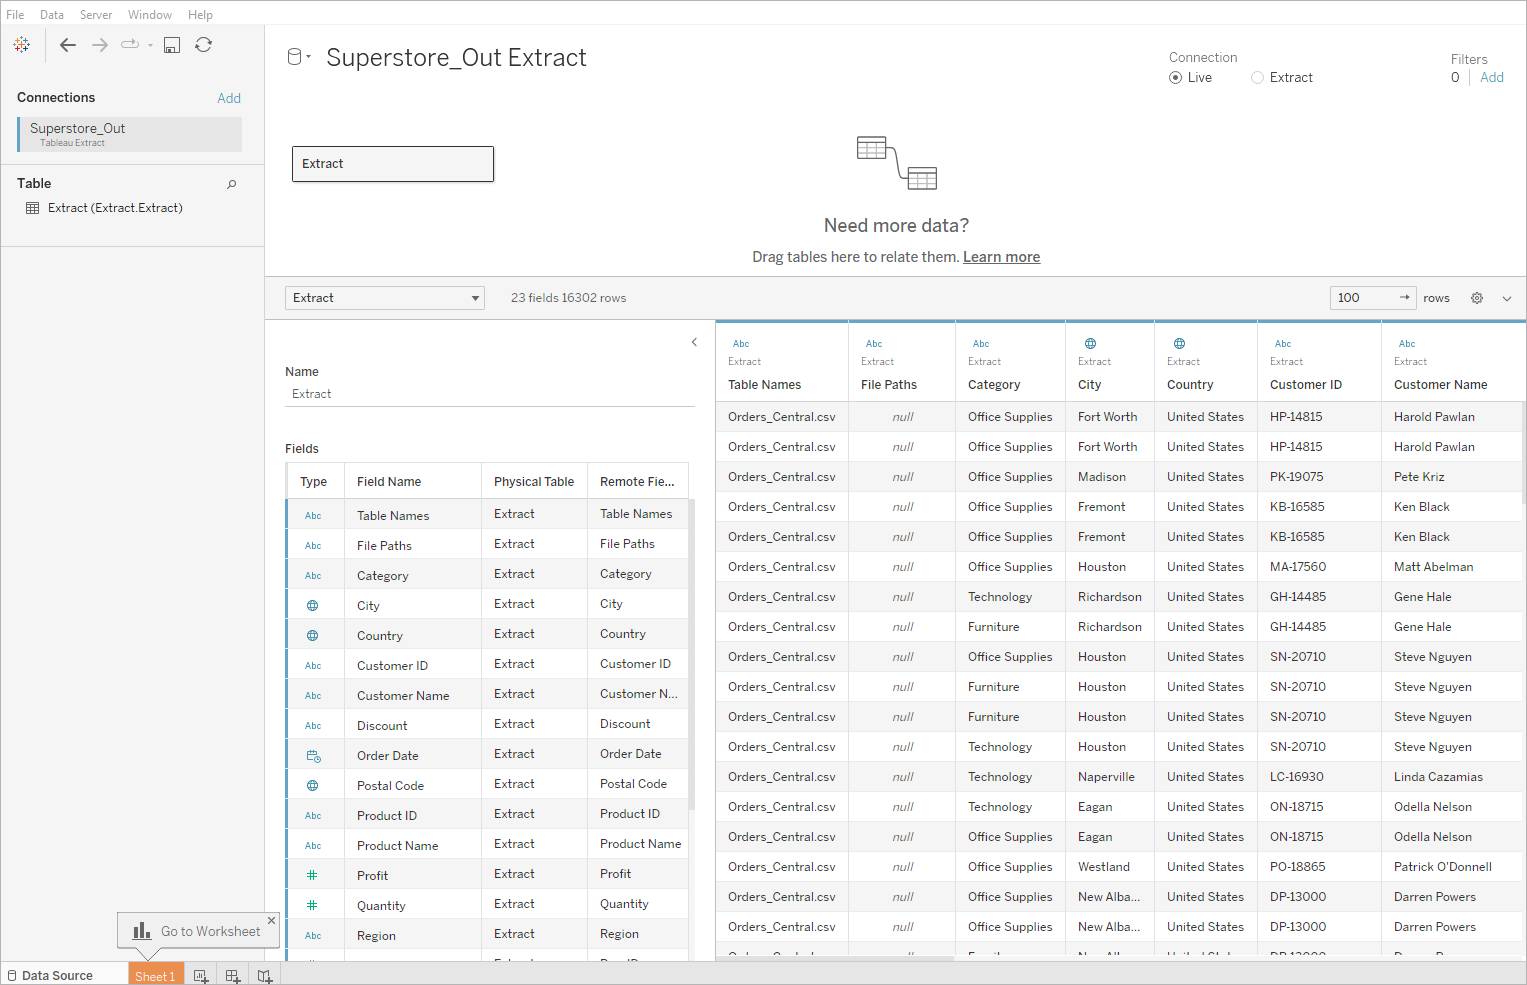The width and height of the screenshot is (1527, 985).
Task: Click City column globe type icon
Action: tap(1091, 343)
